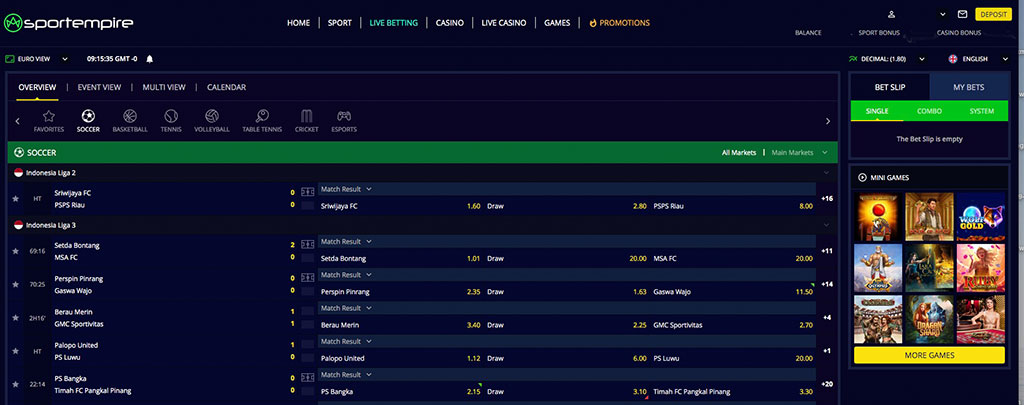This screenshot has height=405, width=1024.
Task: Open the Sport menu
Action: pos(340,23)
